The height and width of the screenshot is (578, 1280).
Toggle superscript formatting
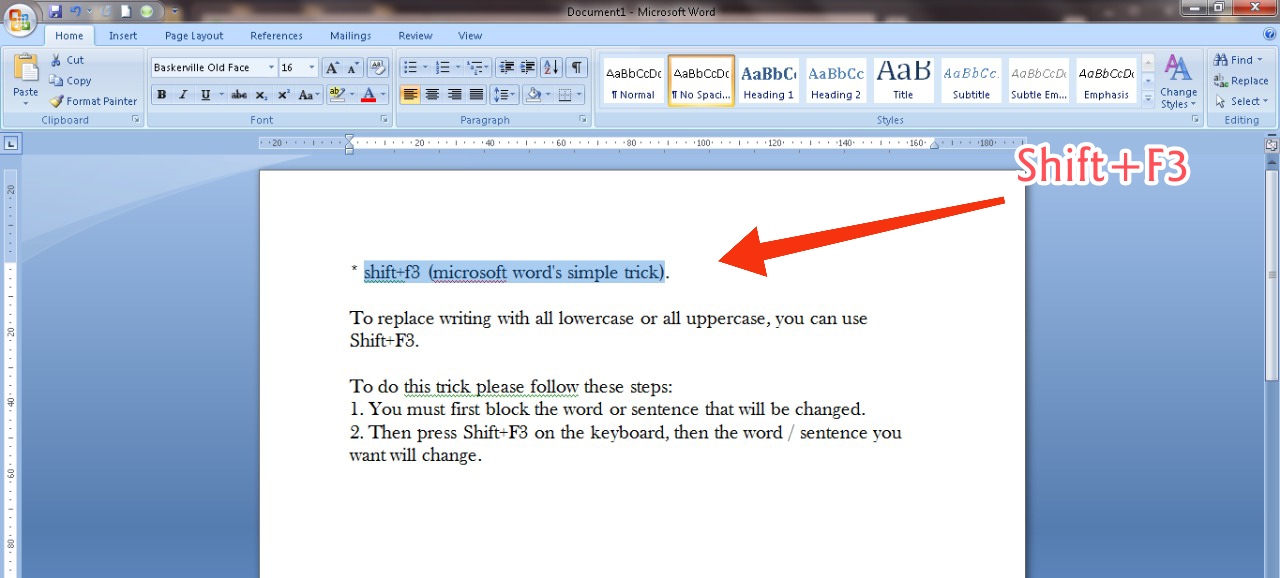(x=283, y=95)
